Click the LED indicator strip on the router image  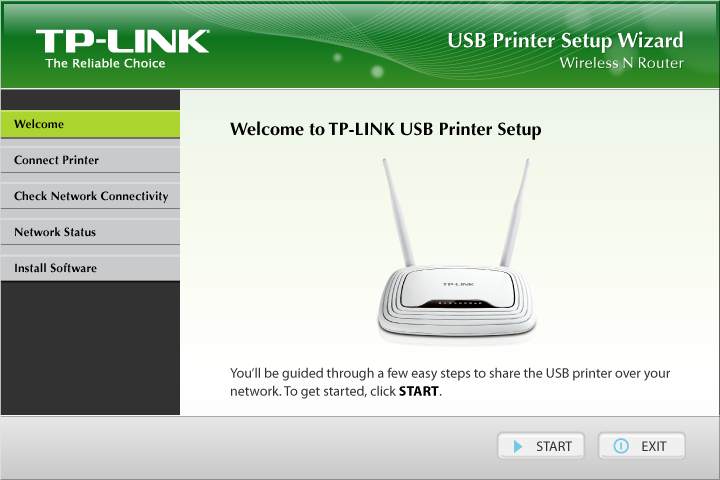[458, 303]
